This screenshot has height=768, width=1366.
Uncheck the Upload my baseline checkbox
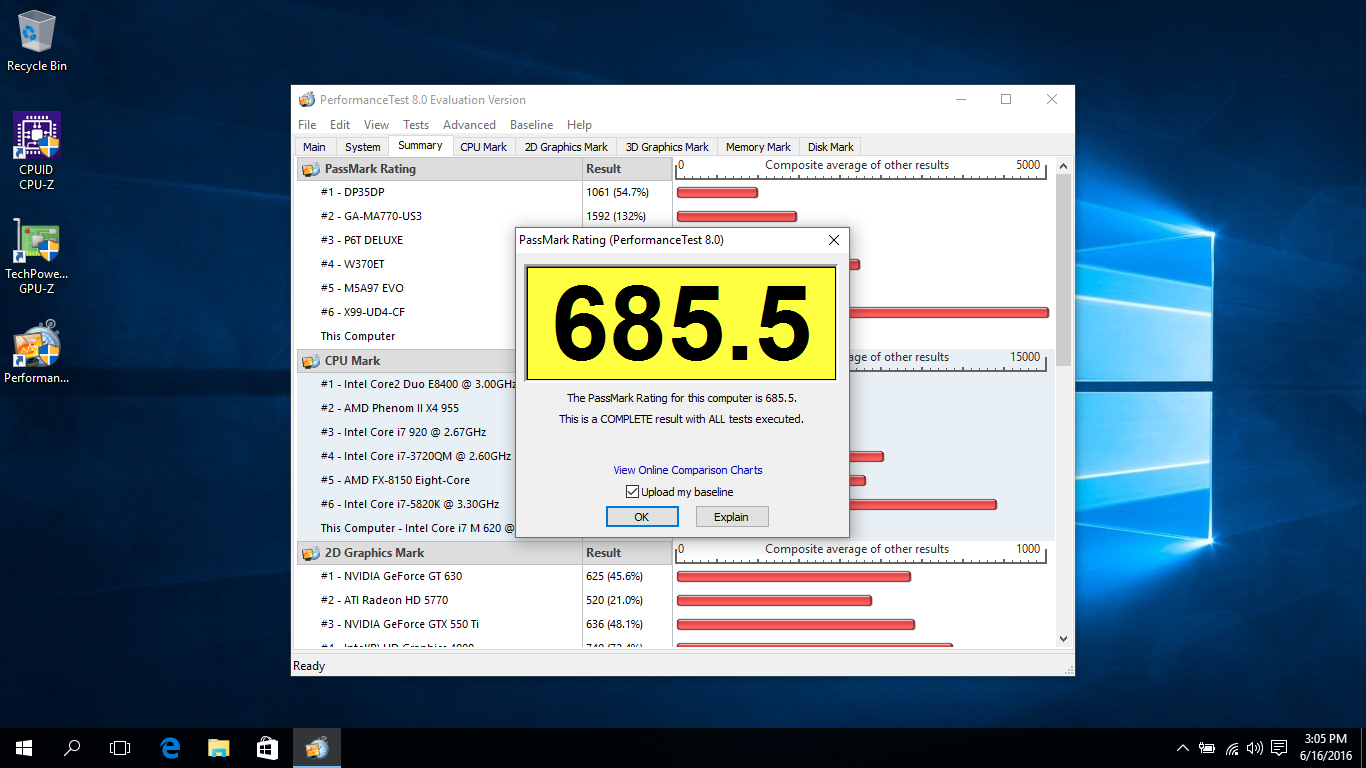(632, 492)
